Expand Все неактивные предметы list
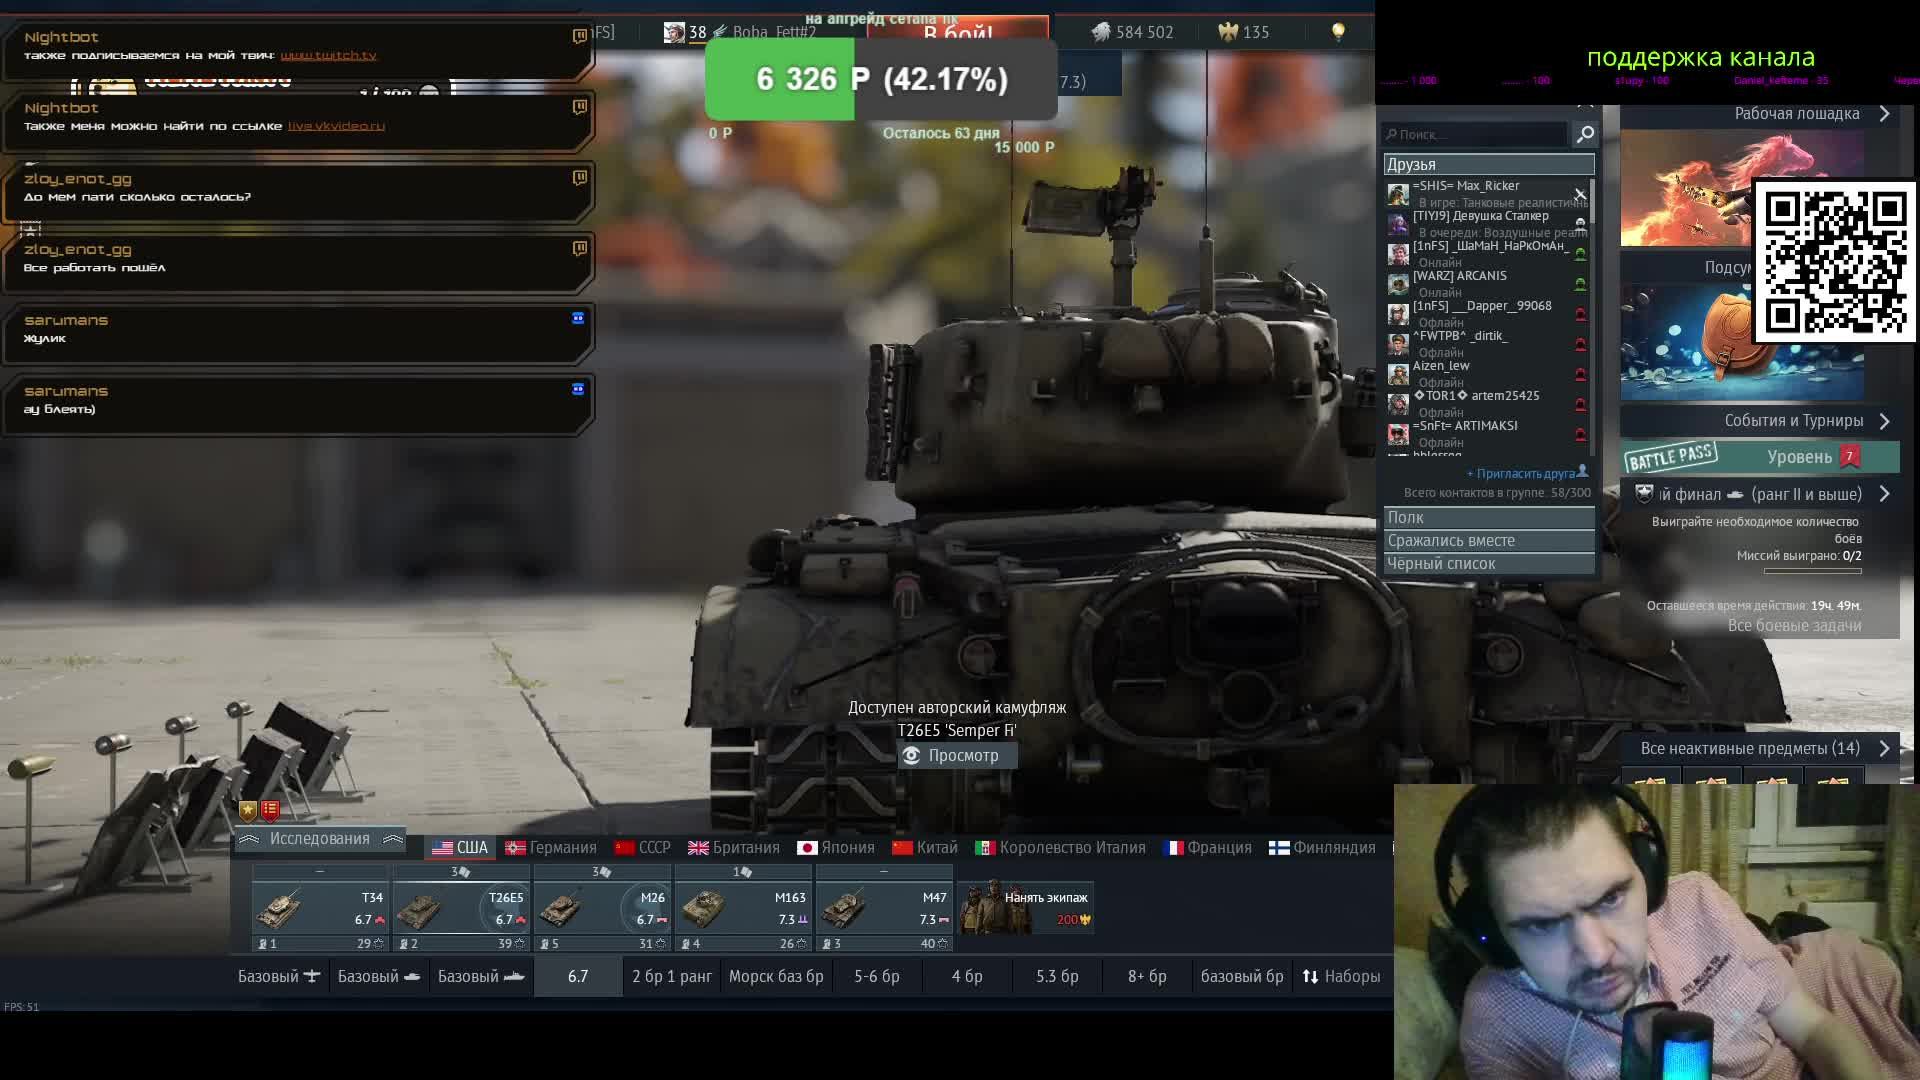The width and height of the screenshot is (1920, 1080). 1764,748
